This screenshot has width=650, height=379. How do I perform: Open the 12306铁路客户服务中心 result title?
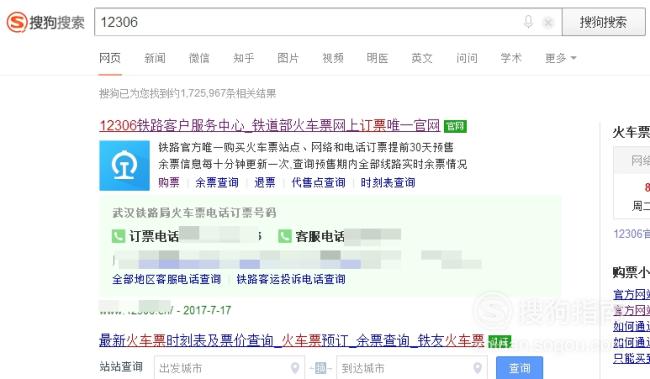(269, 126)
